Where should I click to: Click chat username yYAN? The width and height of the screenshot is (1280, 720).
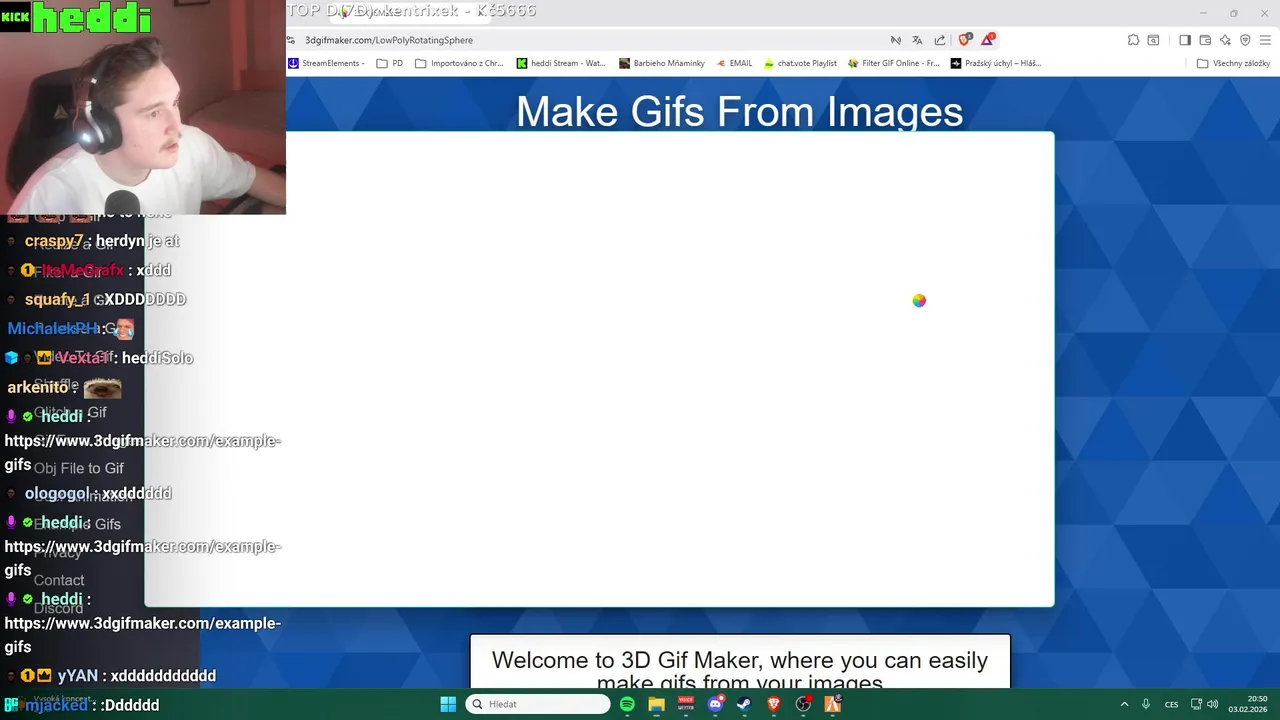point(78,676)
